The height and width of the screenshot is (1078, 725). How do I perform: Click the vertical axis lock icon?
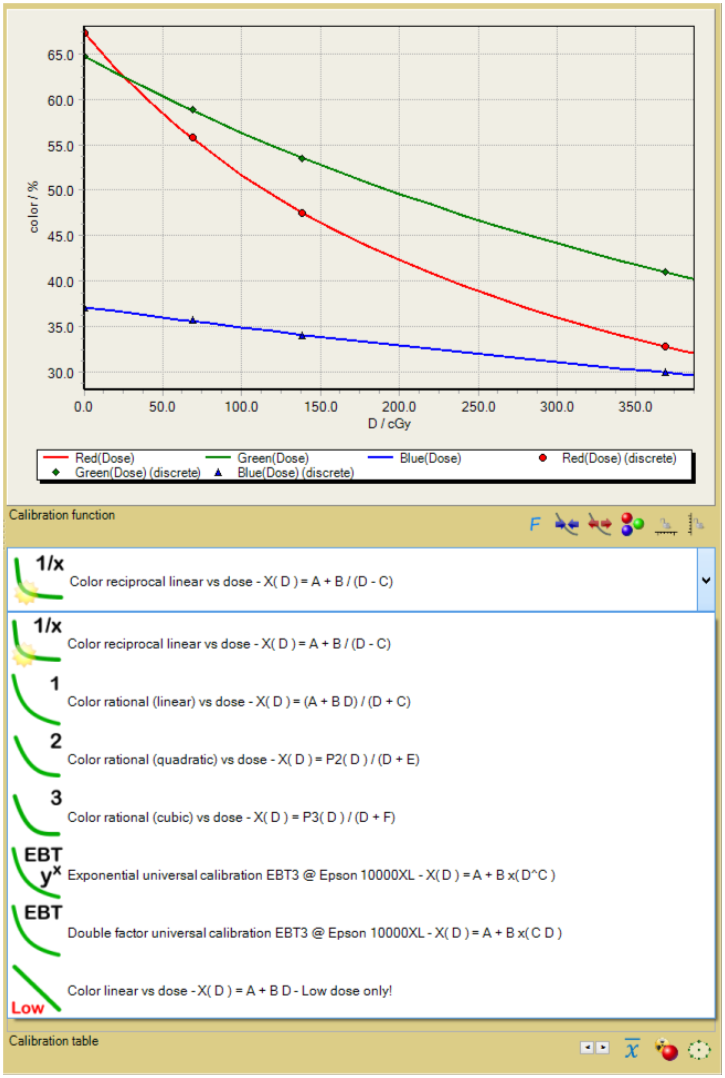click(x=696, y=525)
